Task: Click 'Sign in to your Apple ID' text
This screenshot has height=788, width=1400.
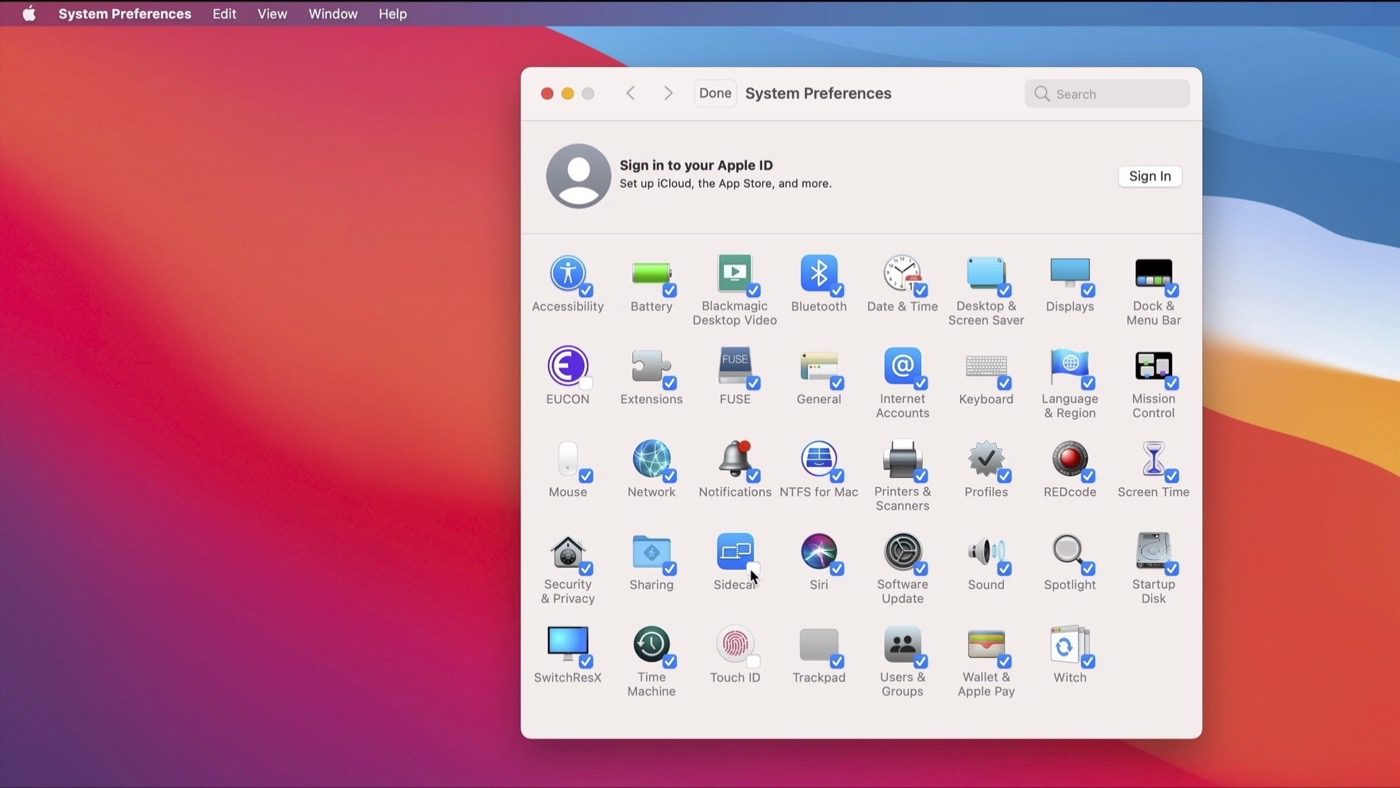Action: (696, 166)
